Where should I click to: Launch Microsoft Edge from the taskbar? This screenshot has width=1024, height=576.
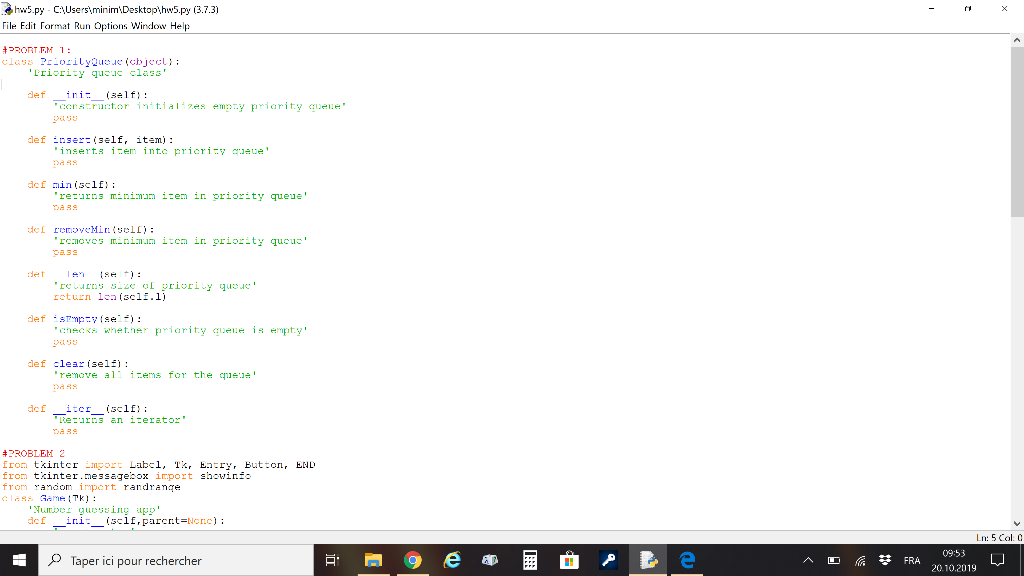(685, 560)
